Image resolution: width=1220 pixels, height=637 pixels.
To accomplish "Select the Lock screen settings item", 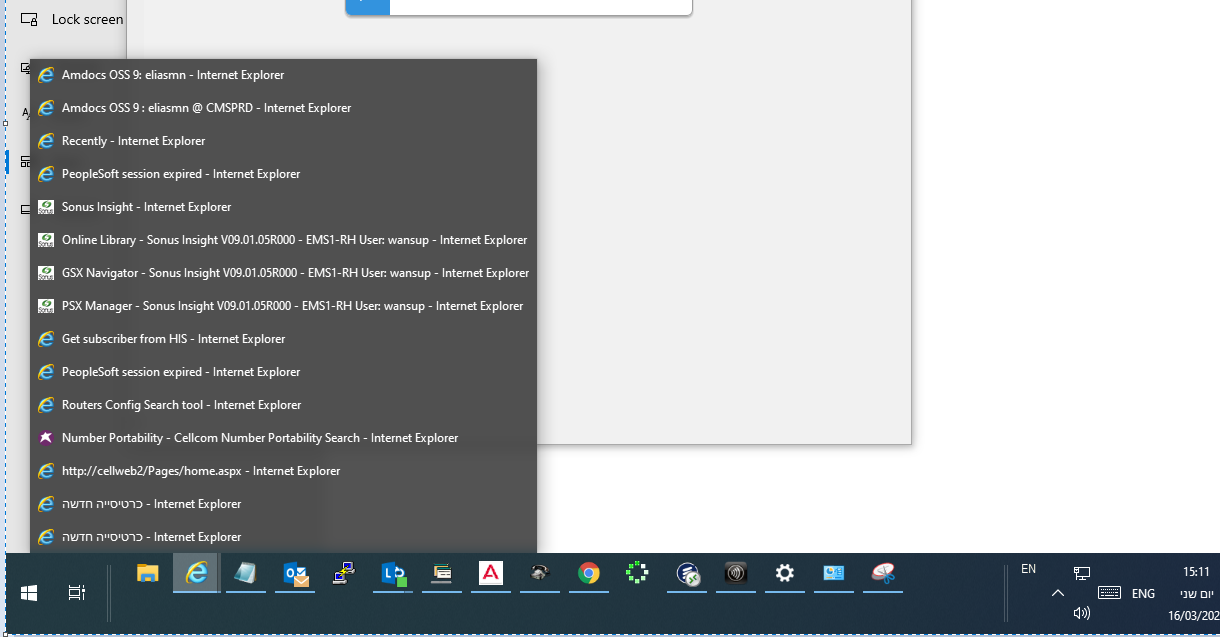I will pos(87,19).
